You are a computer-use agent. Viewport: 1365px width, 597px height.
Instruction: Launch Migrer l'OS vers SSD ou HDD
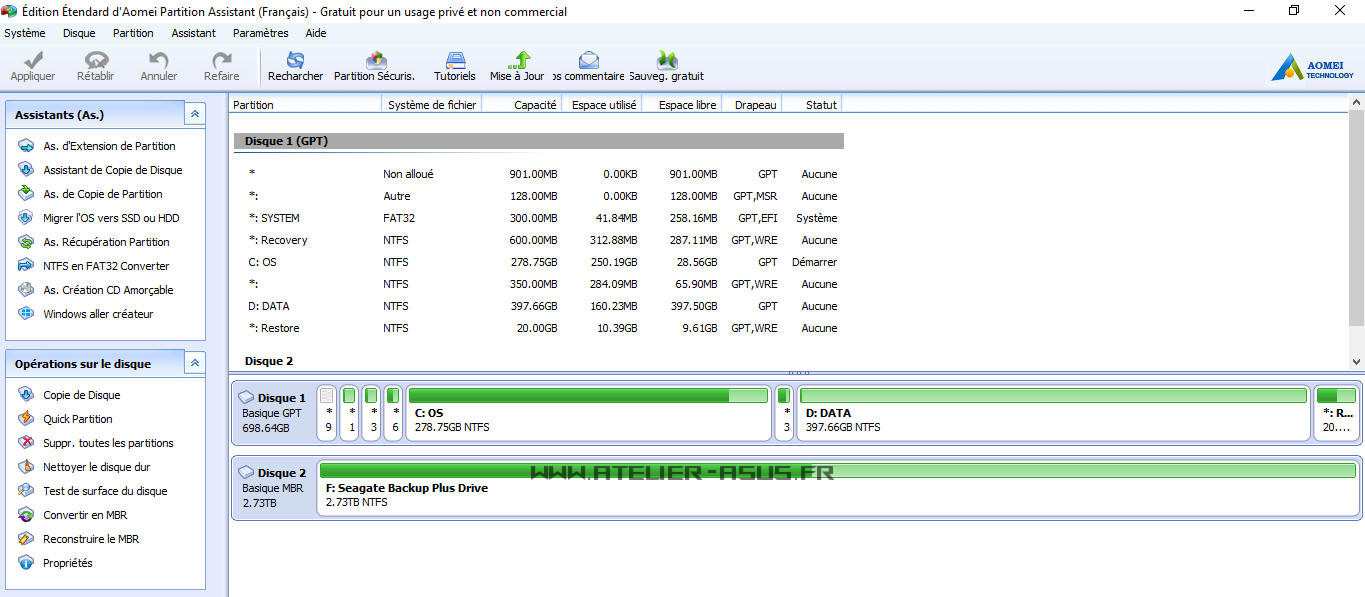pyautogui.click(x=110, y=218)
